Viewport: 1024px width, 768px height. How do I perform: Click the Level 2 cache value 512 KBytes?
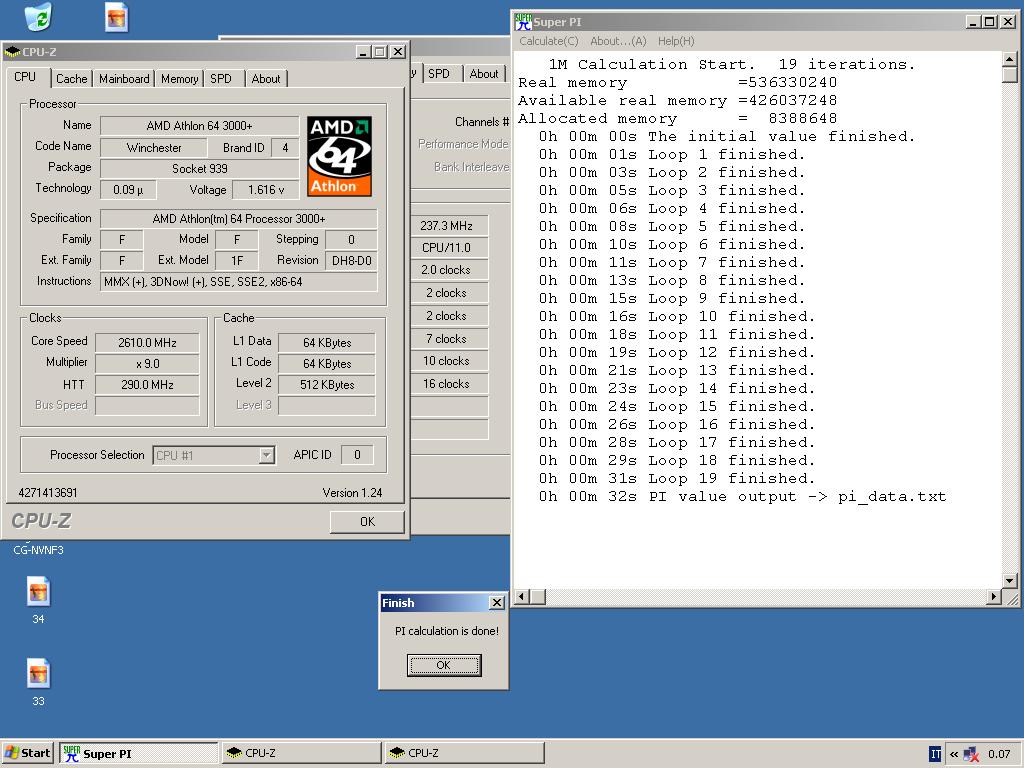[327, 385]
